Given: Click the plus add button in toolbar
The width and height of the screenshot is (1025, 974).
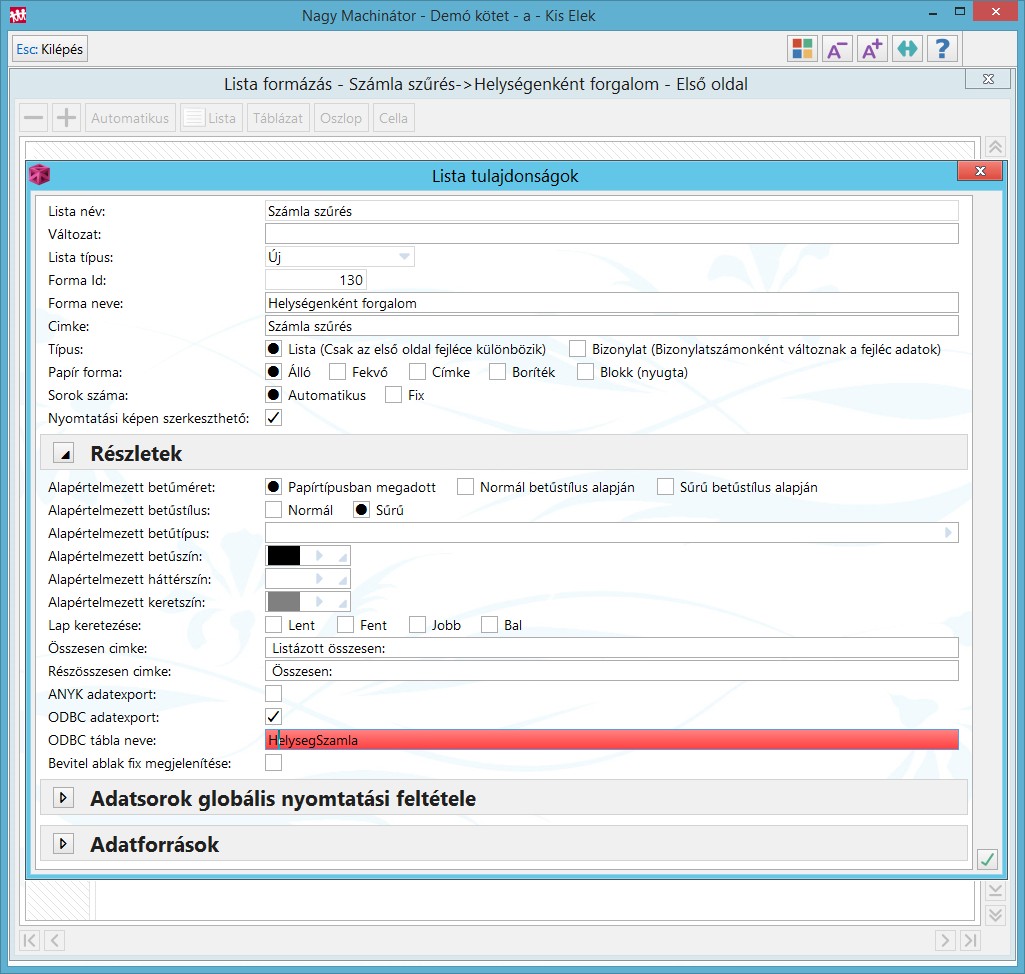Looking at the screenshot, I should [x=66, y=118].
